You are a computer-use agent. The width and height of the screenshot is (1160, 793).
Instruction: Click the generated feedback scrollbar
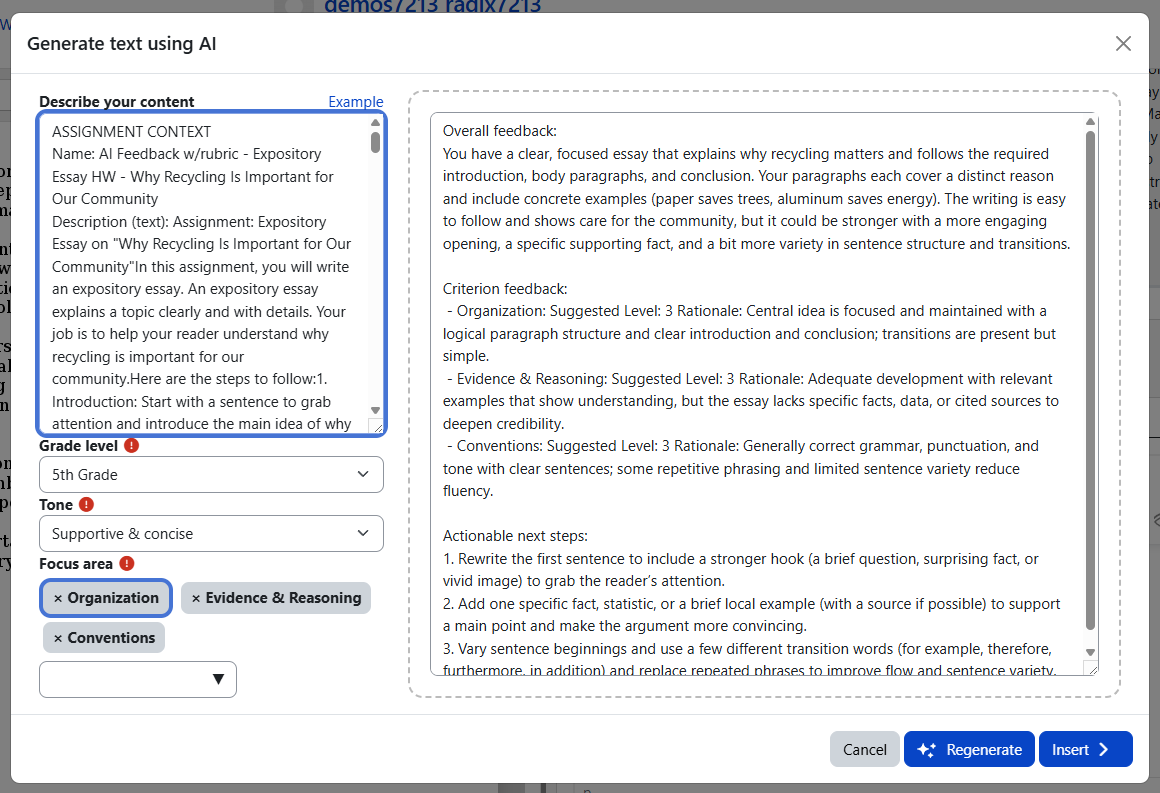(x=1090, y=380)
